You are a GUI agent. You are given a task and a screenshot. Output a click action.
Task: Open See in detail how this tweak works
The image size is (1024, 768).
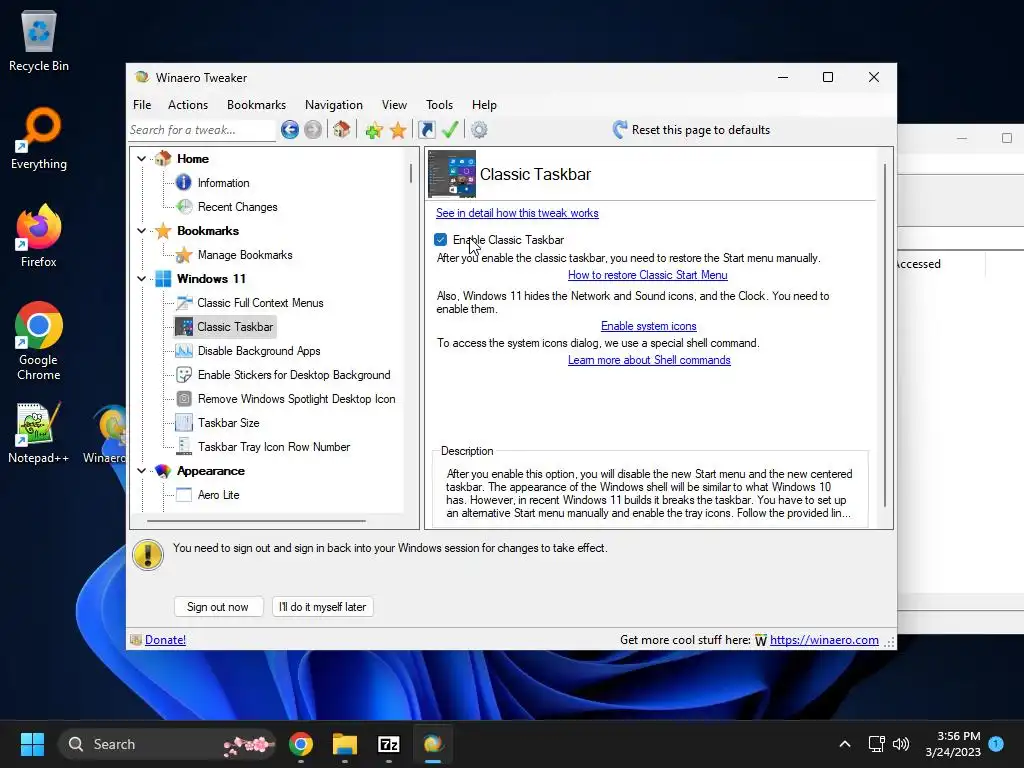pyautogui.click(x=517, y=213)
